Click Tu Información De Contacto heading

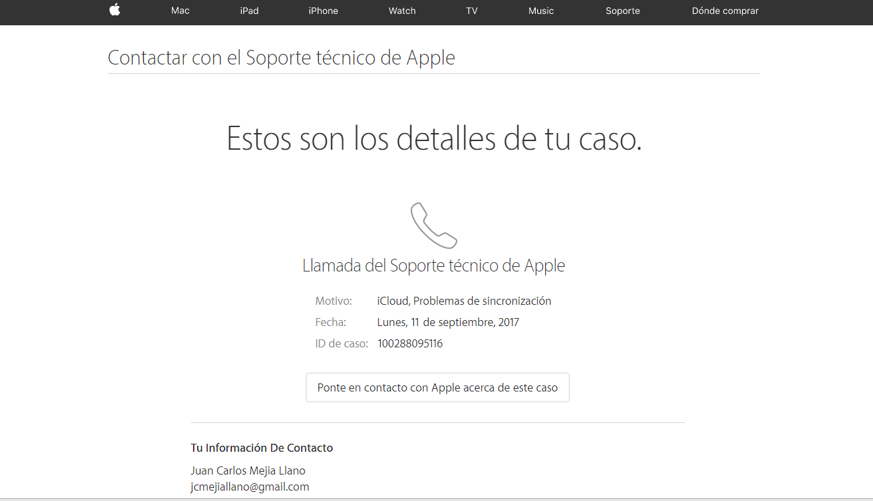pos(262,448)
